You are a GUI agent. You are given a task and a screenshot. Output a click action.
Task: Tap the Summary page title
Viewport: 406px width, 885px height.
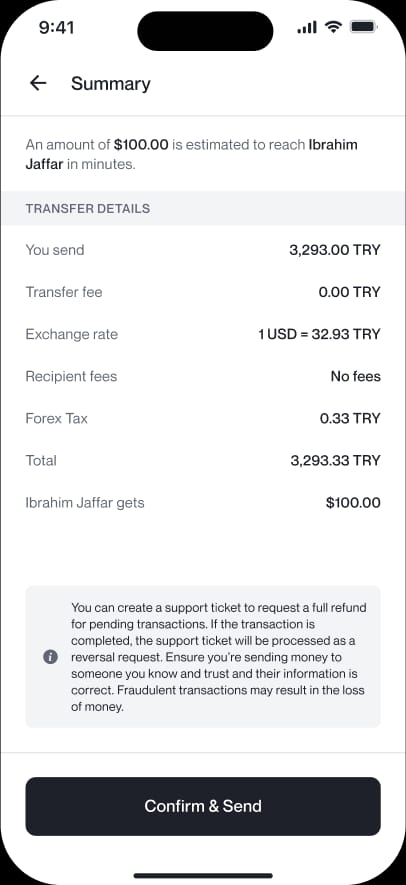click(111, 84)
